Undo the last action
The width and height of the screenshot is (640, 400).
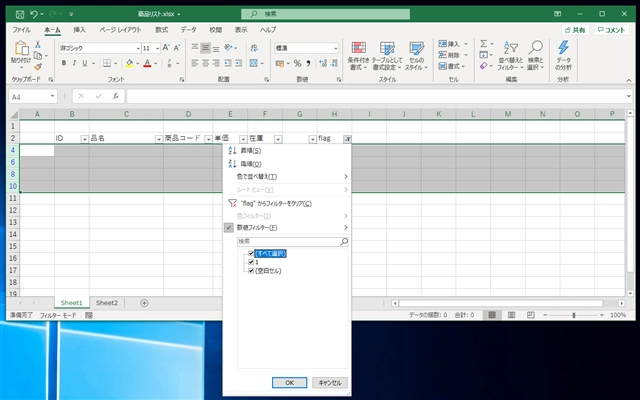tap(34, 14)
